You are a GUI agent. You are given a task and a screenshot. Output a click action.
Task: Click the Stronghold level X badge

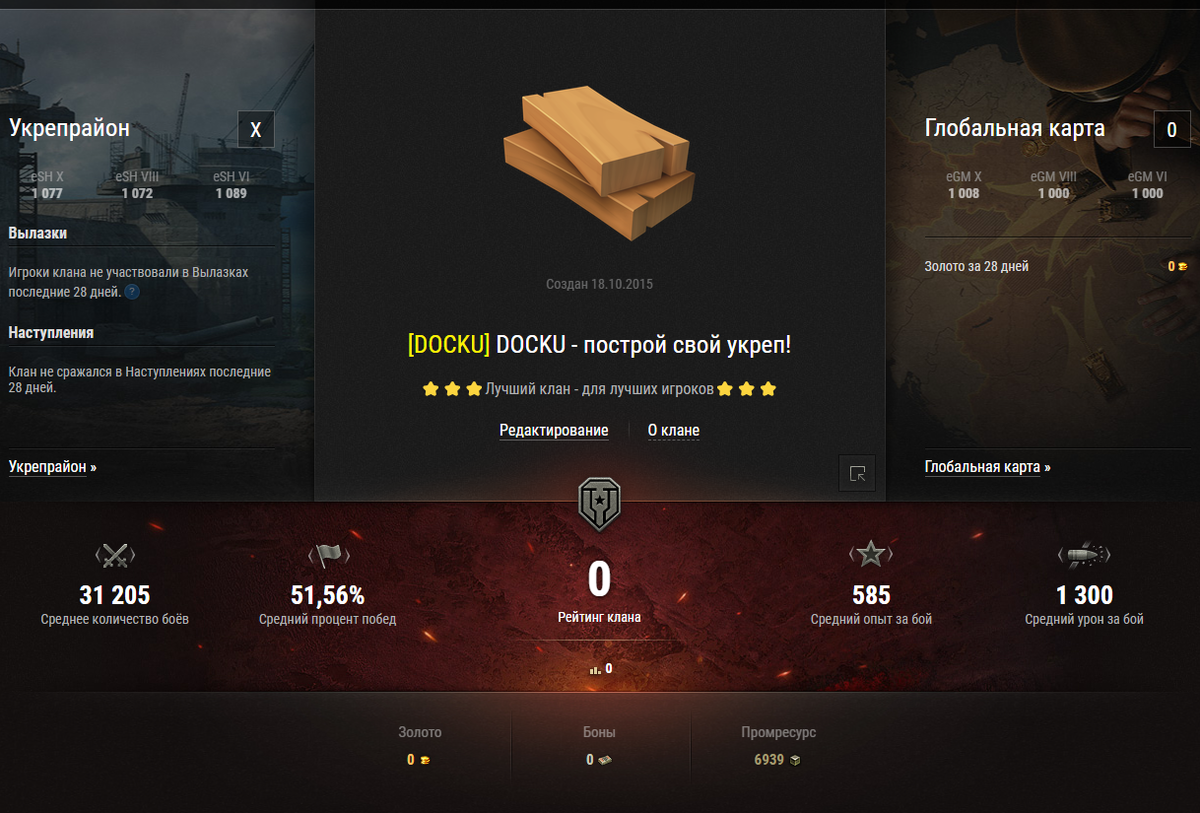pos(256,130)
